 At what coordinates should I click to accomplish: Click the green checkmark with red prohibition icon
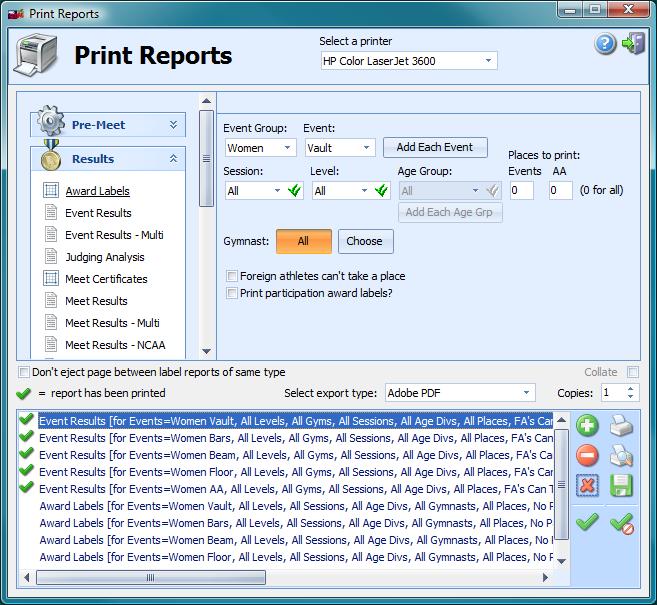coord(621,522)
